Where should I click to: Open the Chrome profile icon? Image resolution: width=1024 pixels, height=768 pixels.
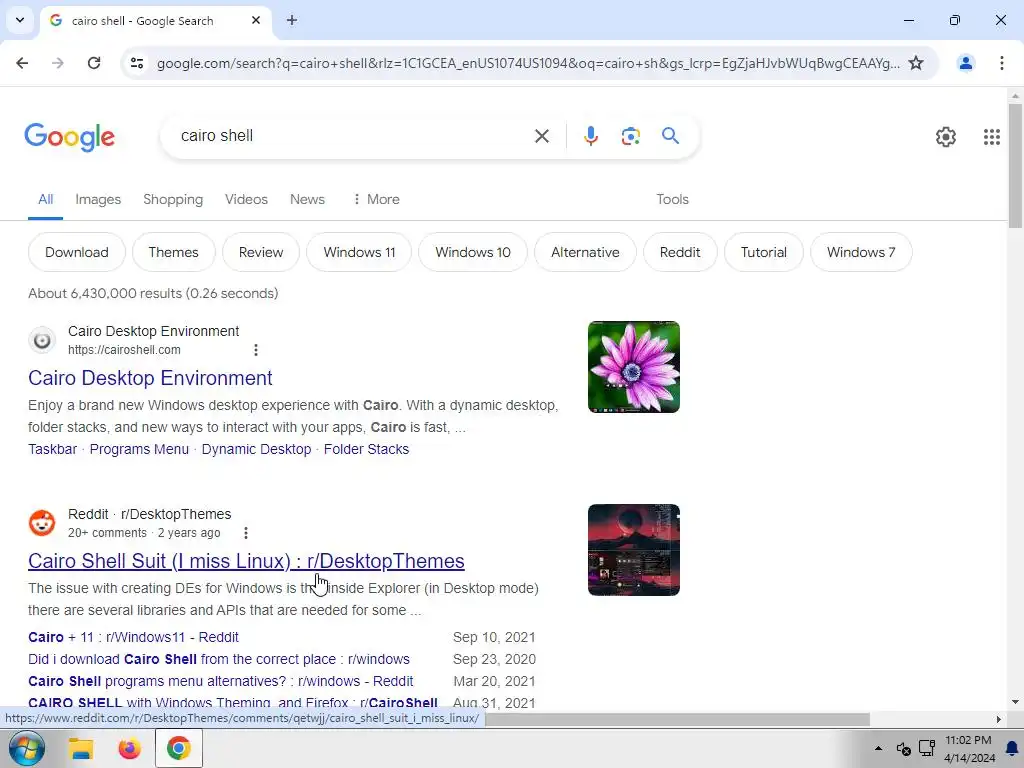pos(965,63)
